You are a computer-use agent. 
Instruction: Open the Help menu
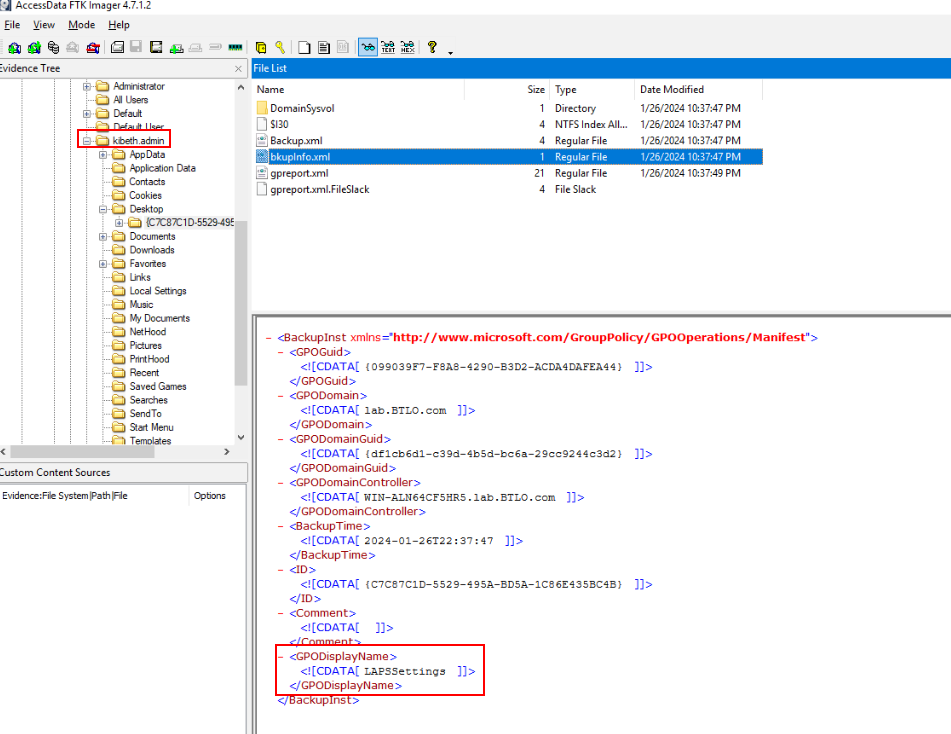(119, 25)
